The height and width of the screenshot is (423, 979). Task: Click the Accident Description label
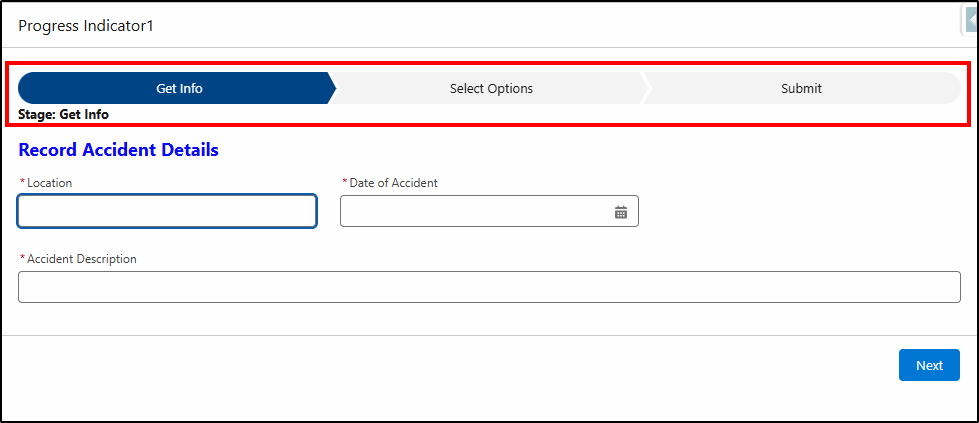click(82, 259)
